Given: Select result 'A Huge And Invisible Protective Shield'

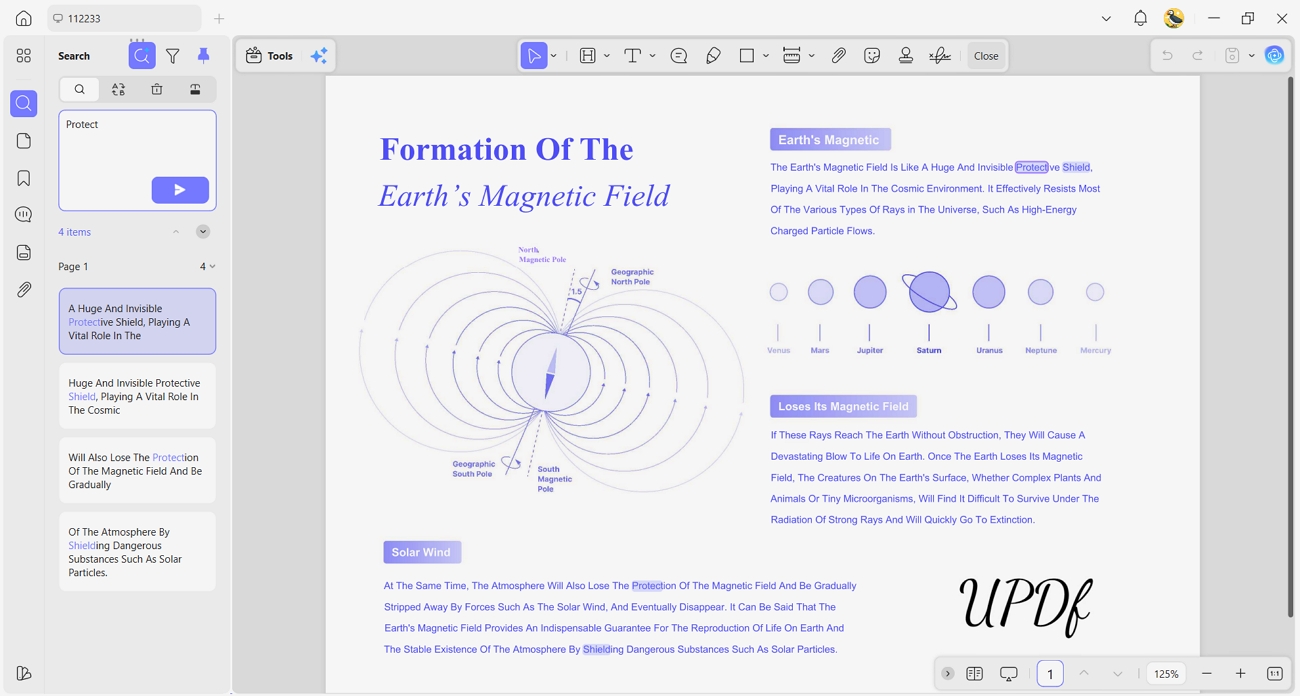Looking at the screenshot, I should 137,322.
